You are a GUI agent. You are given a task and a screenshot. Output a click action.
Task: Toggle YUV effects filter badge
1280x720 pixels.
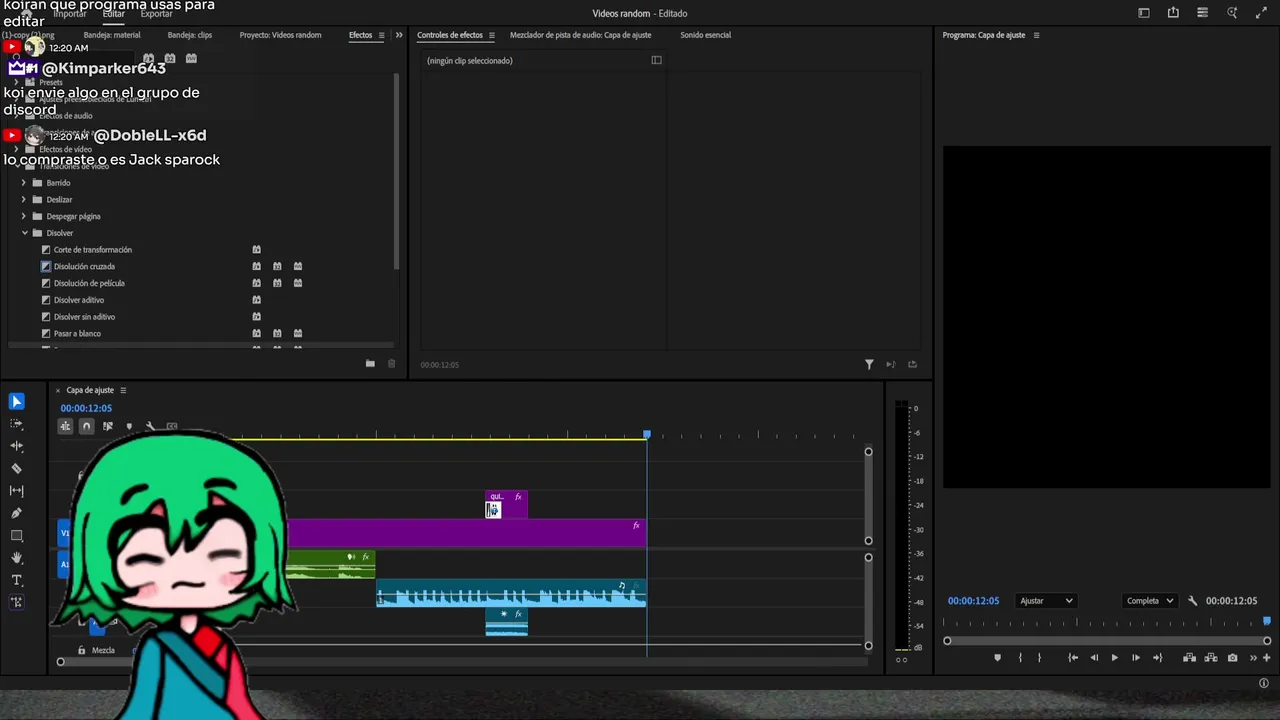[191, 59]
